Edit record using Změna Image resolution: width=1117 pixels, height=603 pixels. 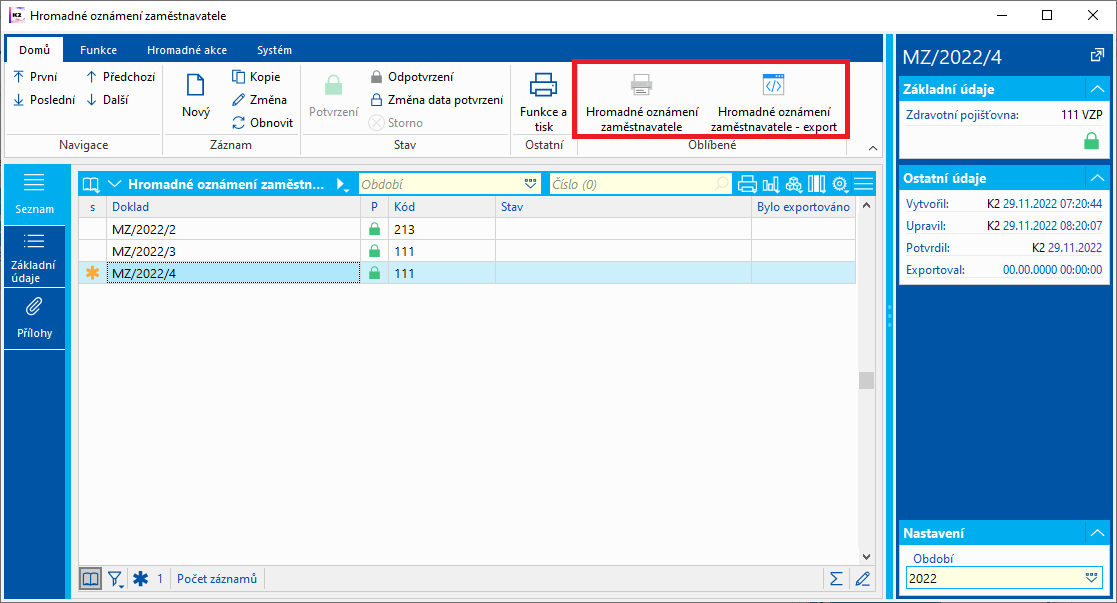tap(260, 100)
